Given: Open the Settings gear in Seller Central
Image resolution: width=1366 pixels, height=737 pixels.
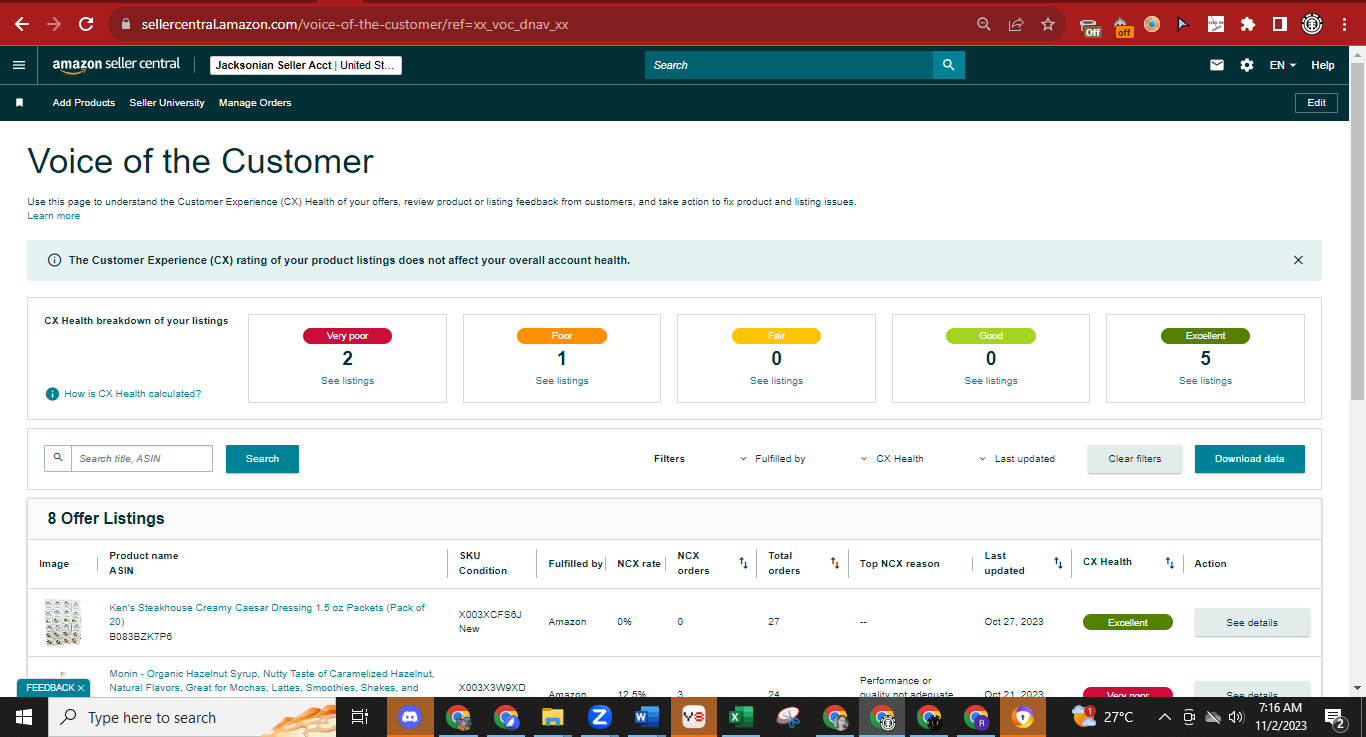Looking at the screenshot, I should tap(1247, 65).
